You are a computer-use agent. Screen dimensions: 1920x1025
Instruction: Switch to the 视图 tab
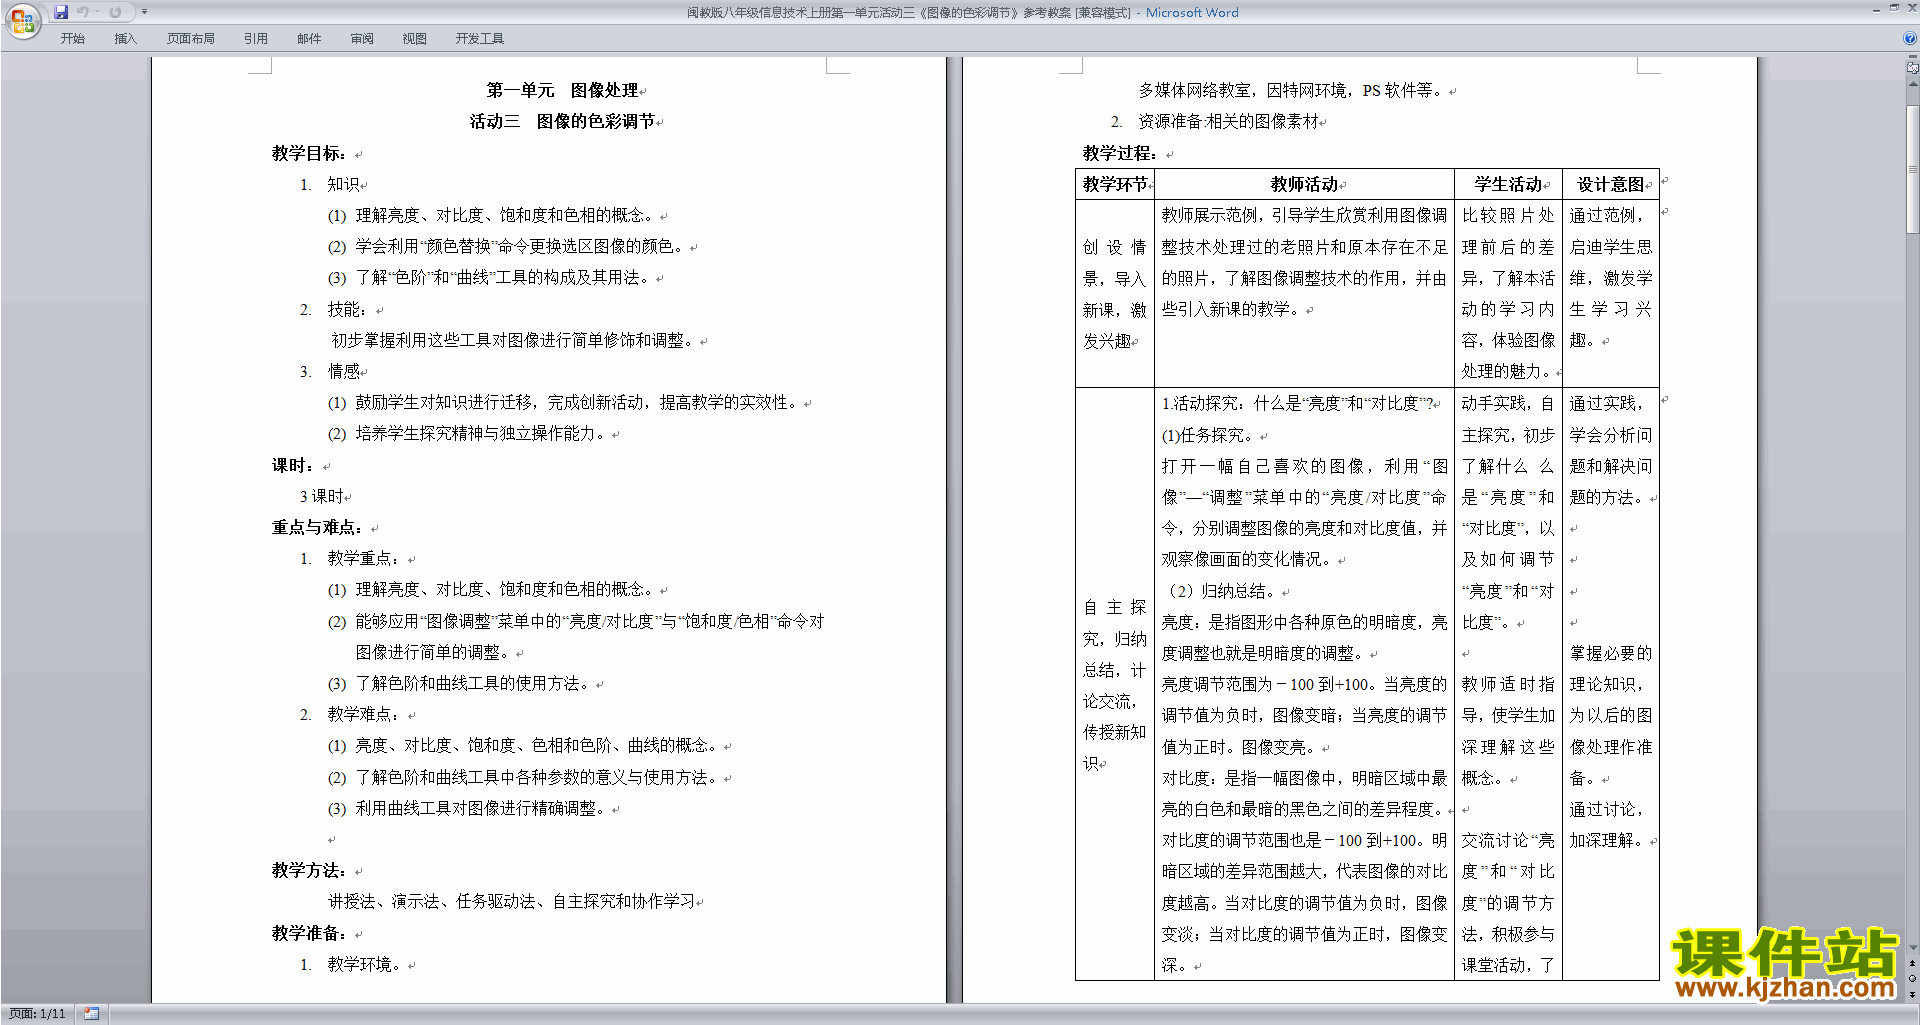coord(415,38)
